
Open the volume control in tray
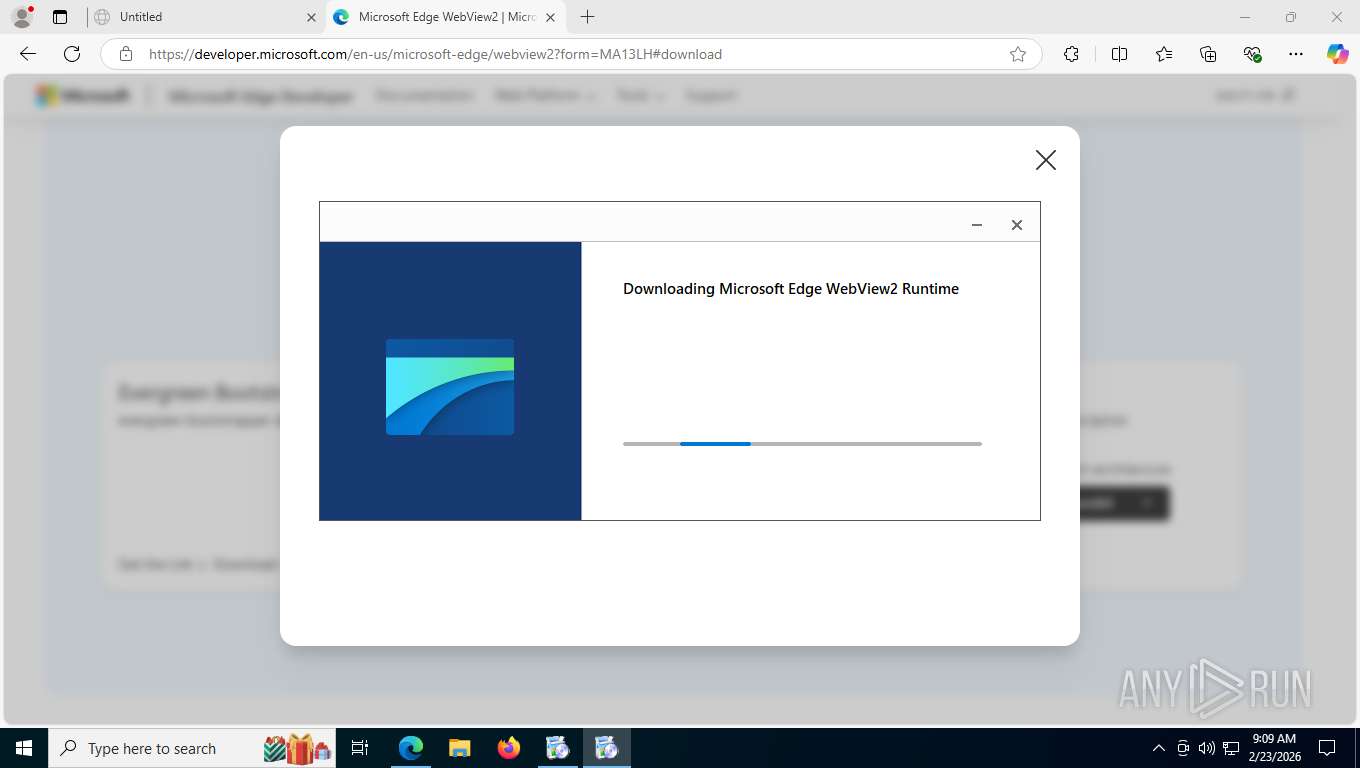click(x=1207, y=748)
